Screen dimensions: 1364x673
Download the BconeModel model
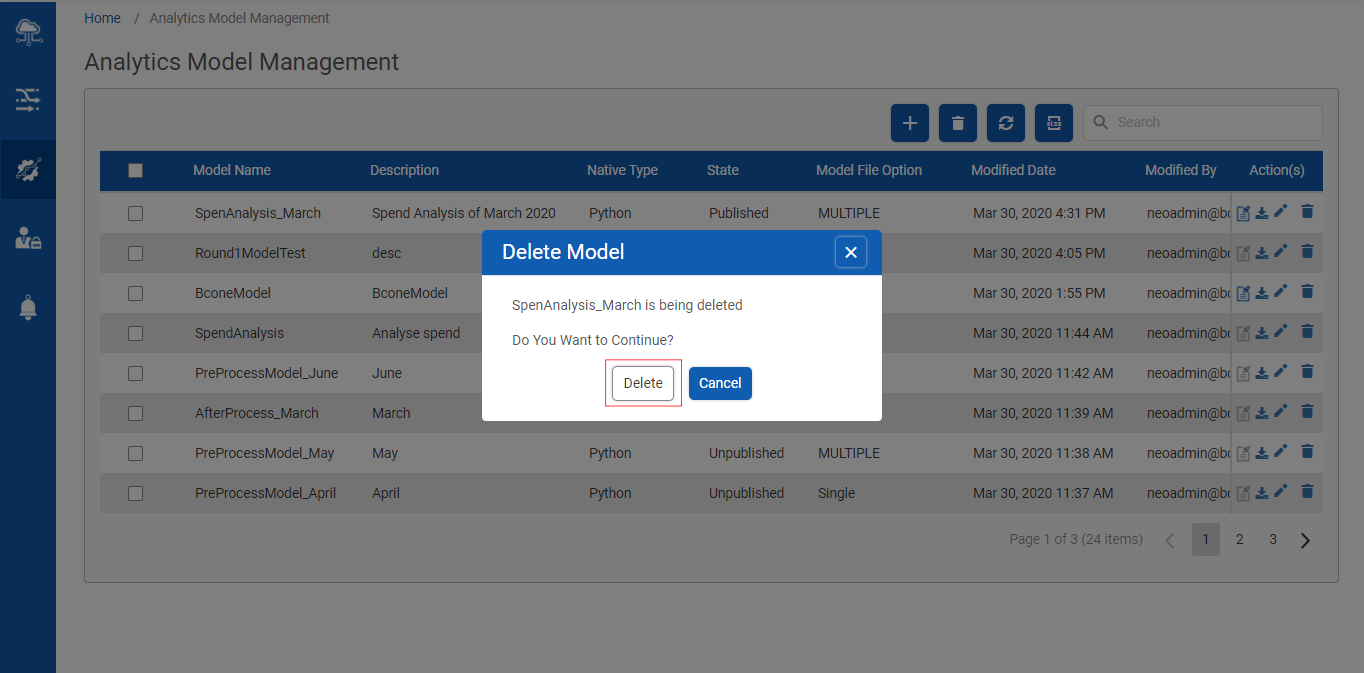[x=1262, y=292]
